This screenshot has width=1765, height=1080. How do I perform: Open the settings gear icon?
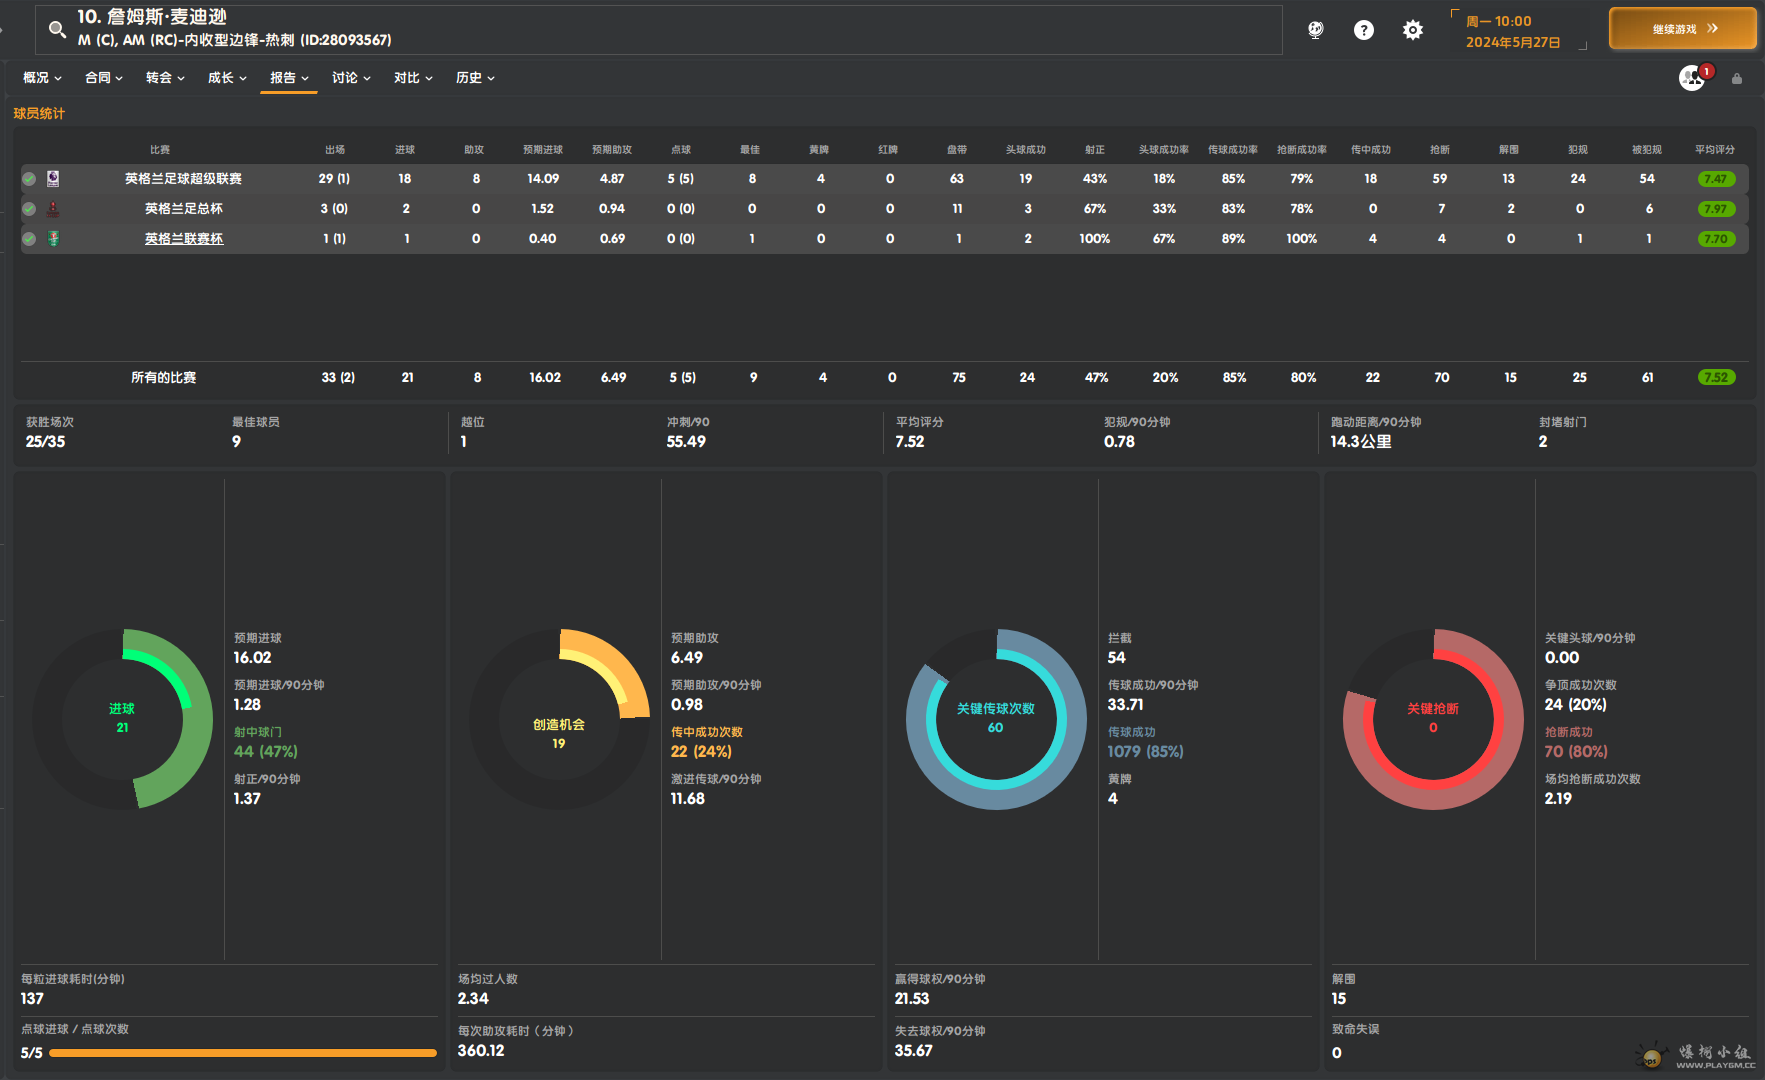[1412, 30]
